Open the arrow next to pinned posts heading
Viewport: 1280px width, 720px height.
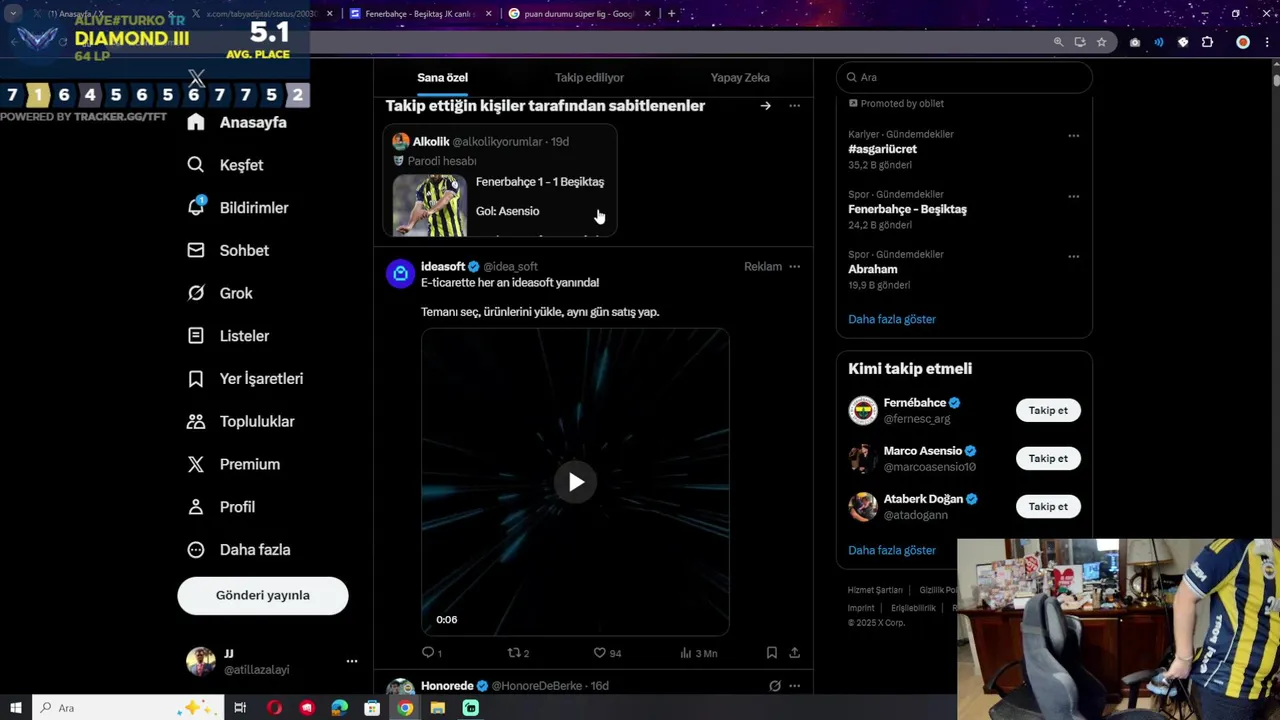pos(766,106)
